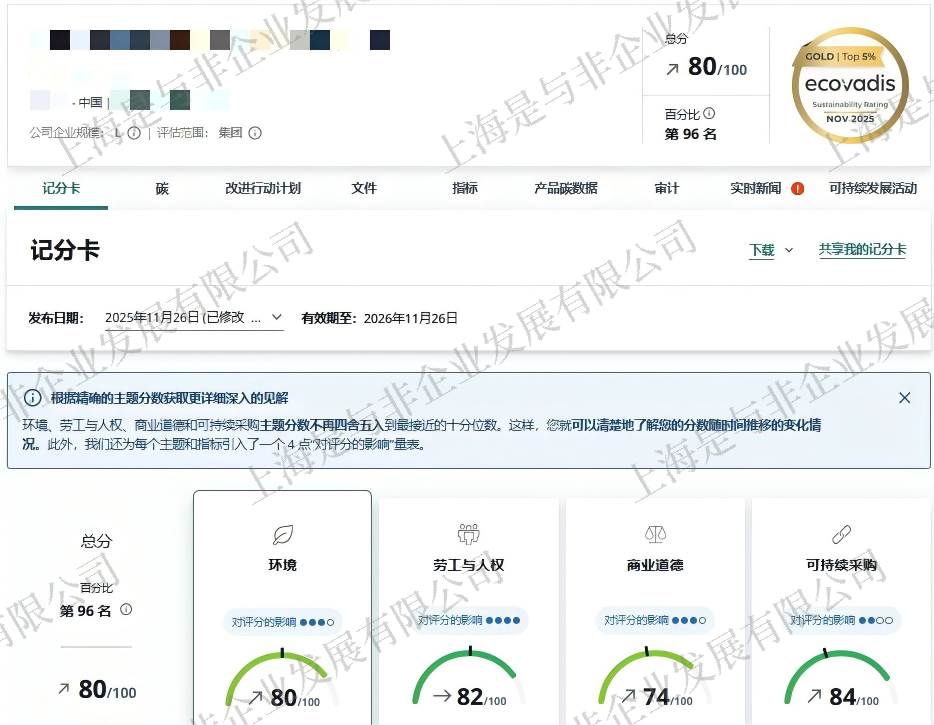This screenshot has width=934, height=725.
Task: Go to the 产品碳数据 tab
Action: pos(566,188)
